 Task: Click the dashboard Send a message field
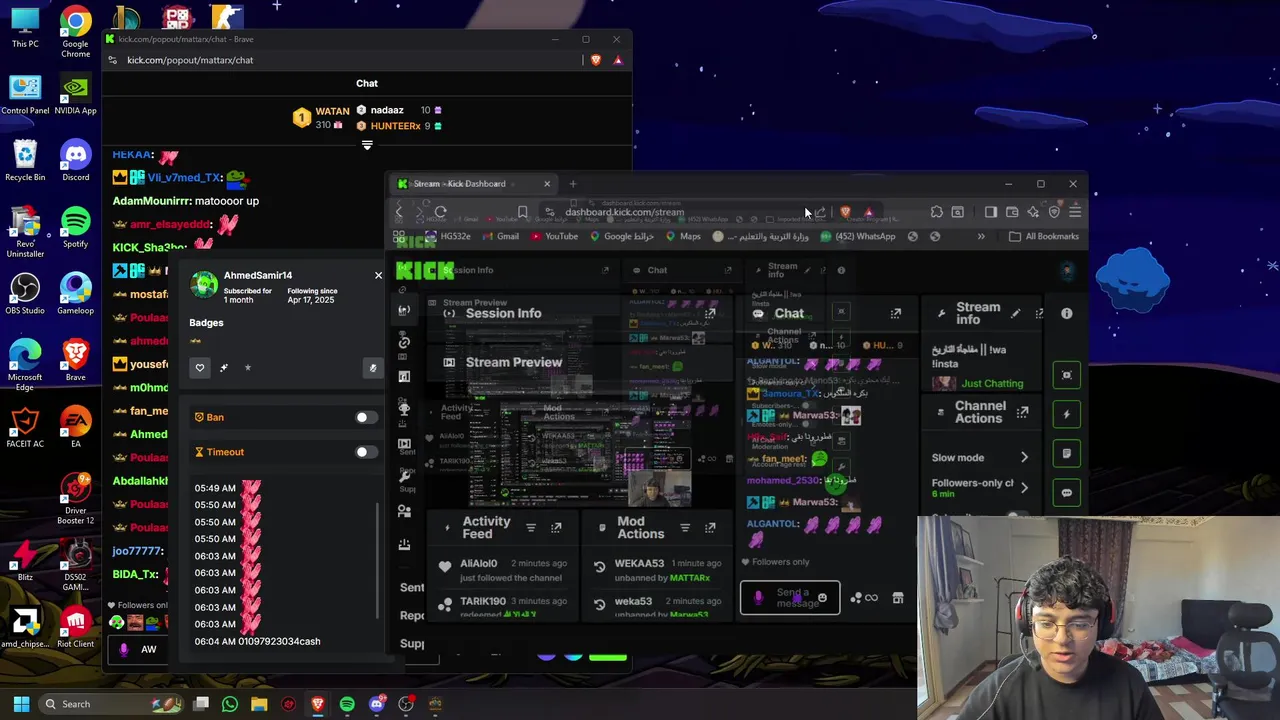coord(790,598)
